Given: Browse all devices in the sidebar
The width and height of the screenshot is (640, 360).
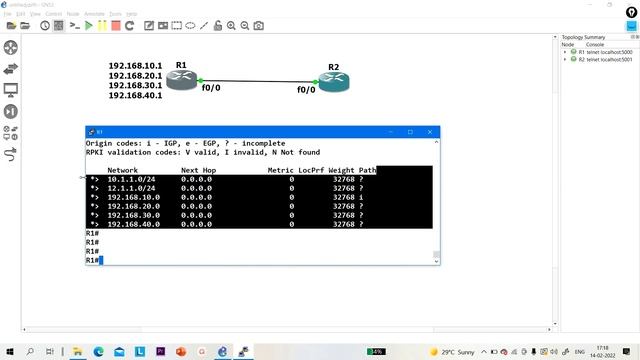Looking at the screenshot, I should [11, 133].
